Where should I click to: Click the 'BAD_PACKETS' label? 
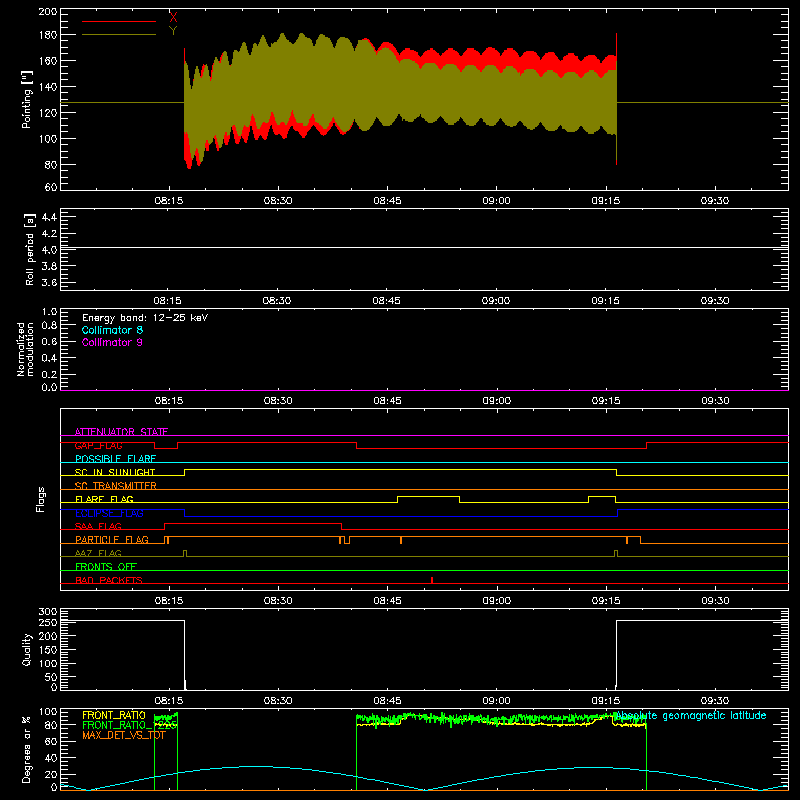[109, 581]
